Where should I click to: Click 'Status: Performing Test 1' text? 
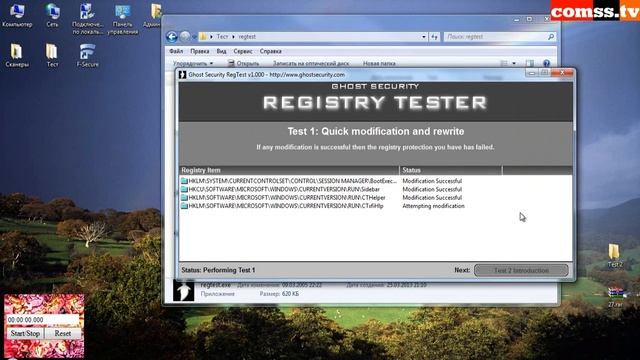coord(218,270)
